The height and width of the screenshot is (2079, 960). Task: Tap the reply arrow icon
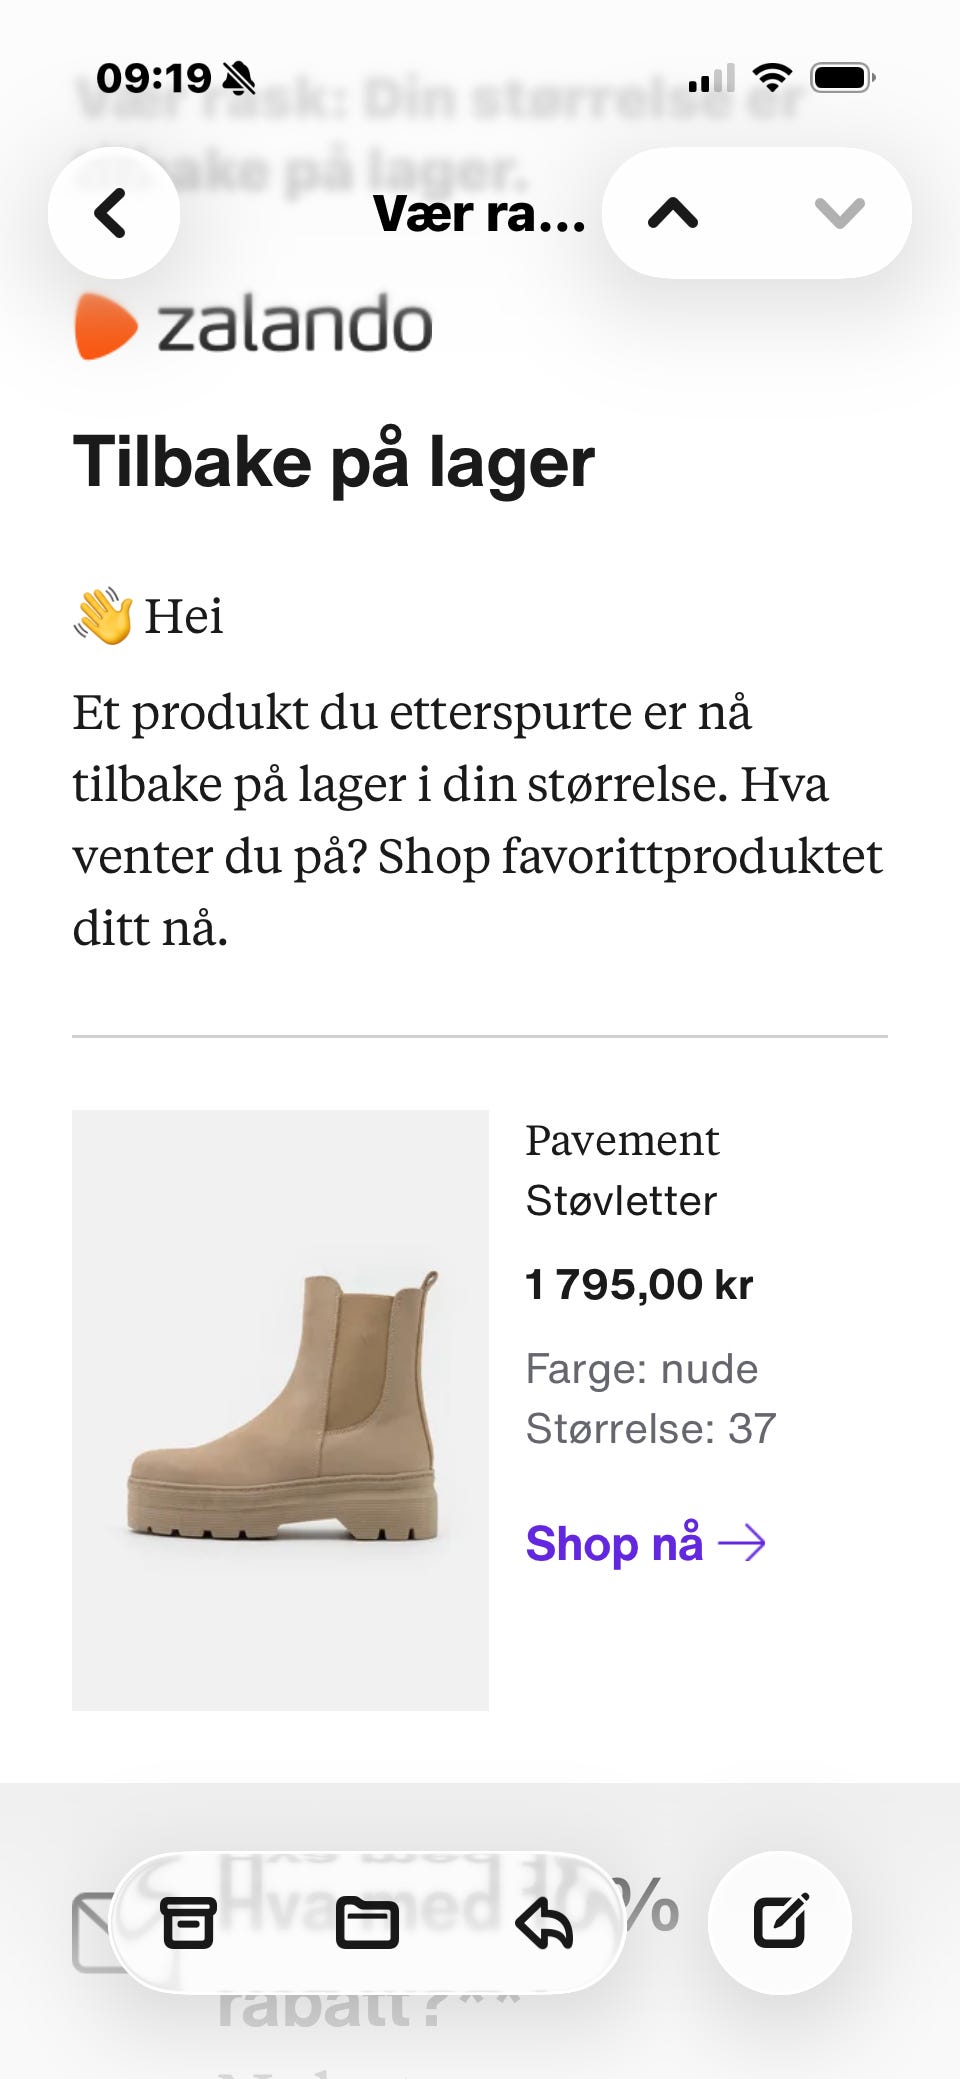tap(544, 1922)
